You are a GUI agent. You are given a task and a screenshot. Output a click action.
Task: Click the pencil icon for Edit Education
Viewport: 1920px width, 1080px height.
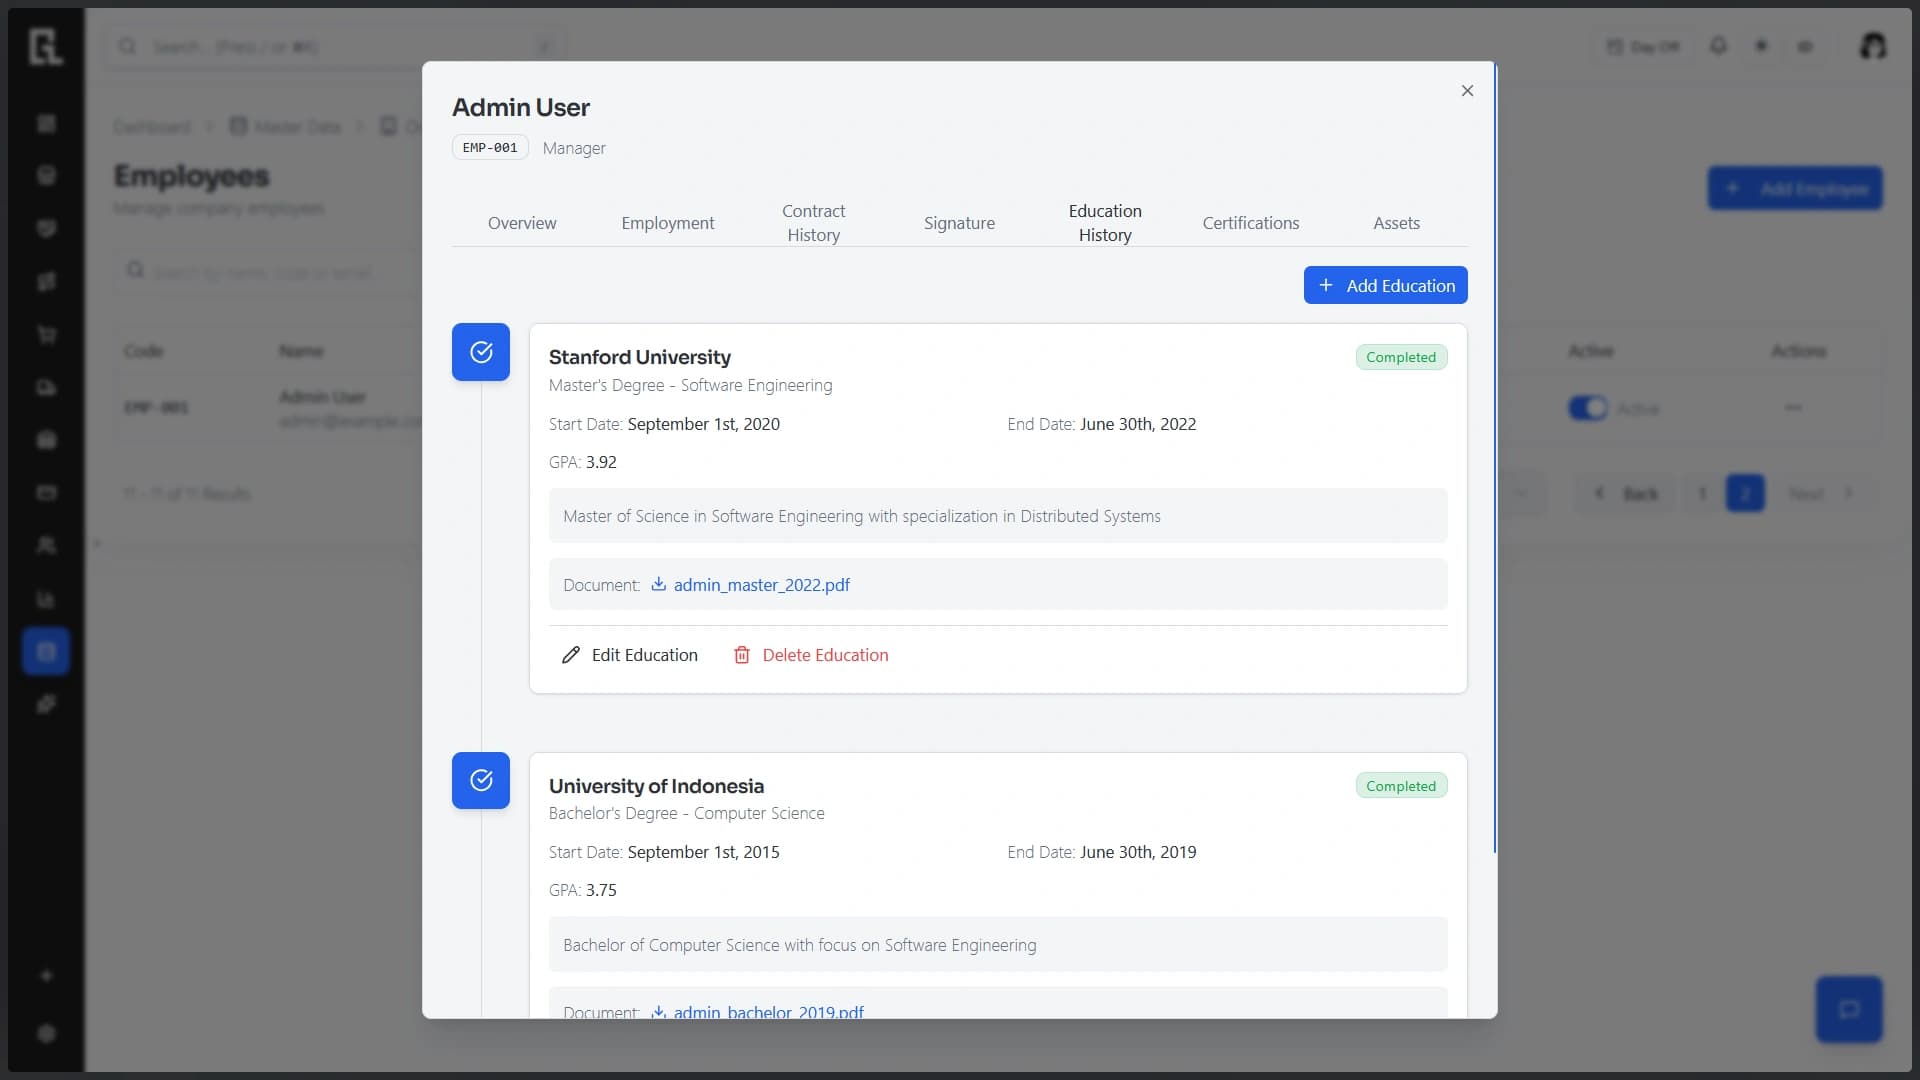(571, 655)
